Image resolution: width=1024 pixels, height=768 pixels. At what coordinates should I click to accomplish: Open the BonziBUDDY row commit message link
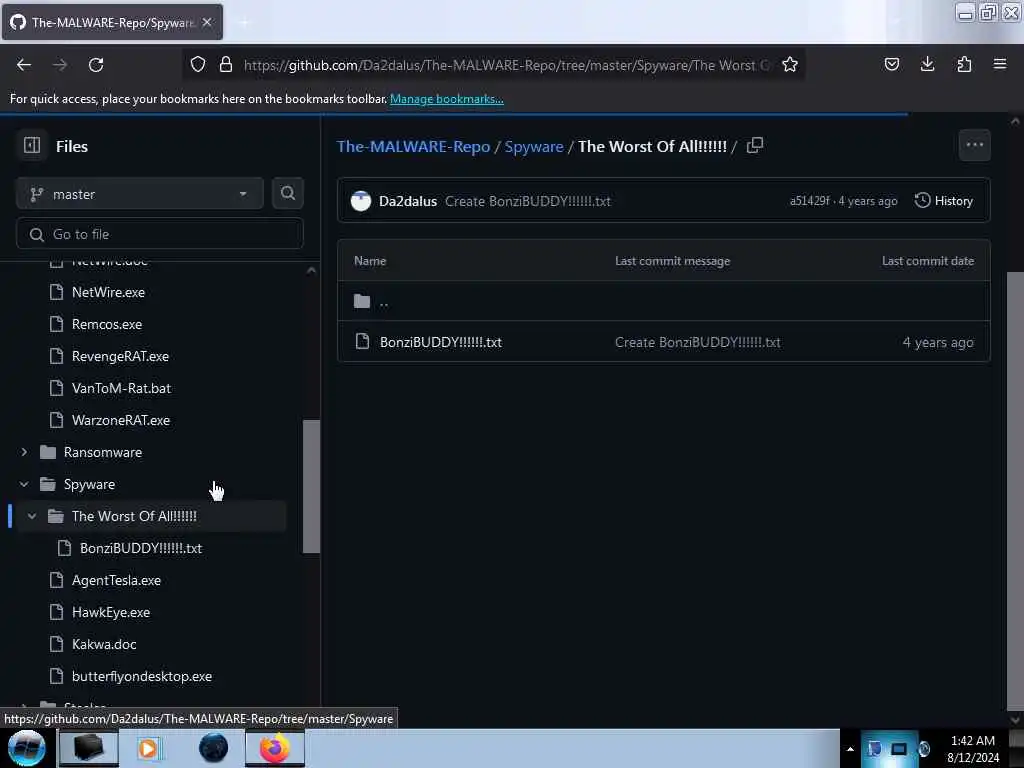coord(697,342)
